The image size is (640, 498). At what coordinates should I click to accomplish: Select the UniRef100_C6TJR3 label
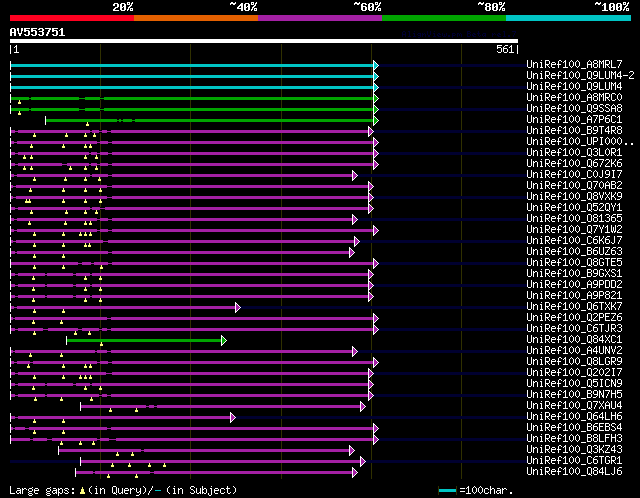click(574, 329)
